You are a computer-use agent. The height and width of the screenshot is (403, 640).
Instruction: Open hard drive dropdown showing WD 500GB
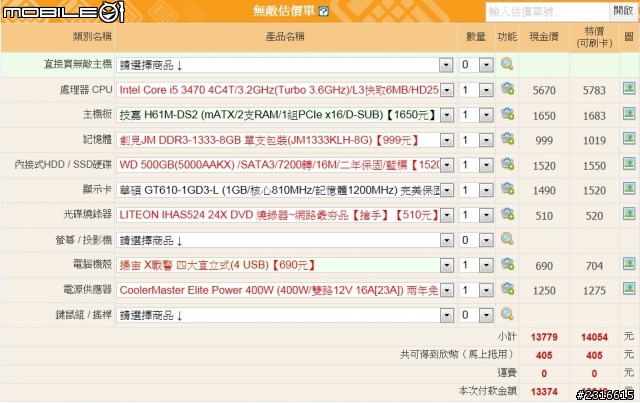285,165
